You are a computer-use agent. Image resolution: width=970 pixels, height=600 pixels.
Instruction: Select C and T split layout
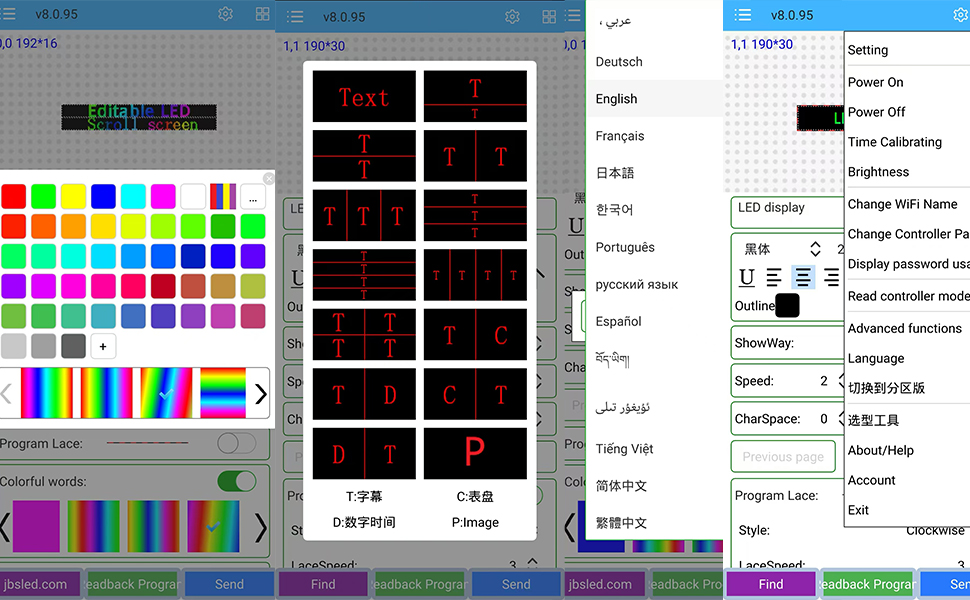[475, 394]
